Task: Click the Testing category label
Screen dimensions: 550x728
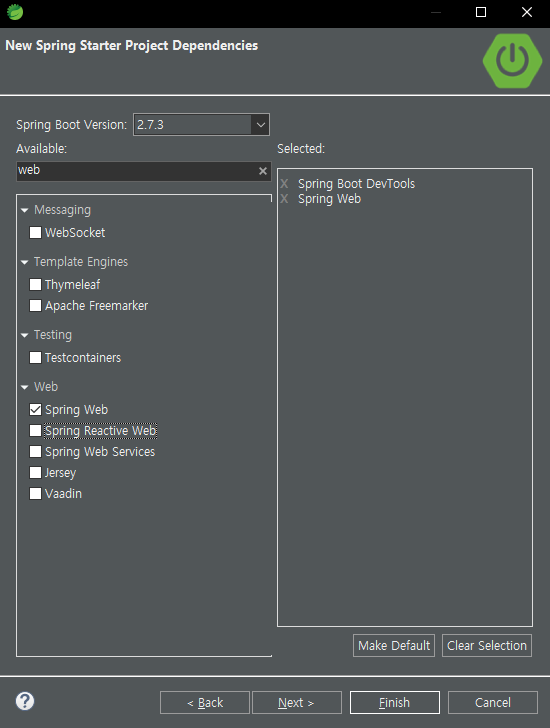Action: tap(53, 335)
